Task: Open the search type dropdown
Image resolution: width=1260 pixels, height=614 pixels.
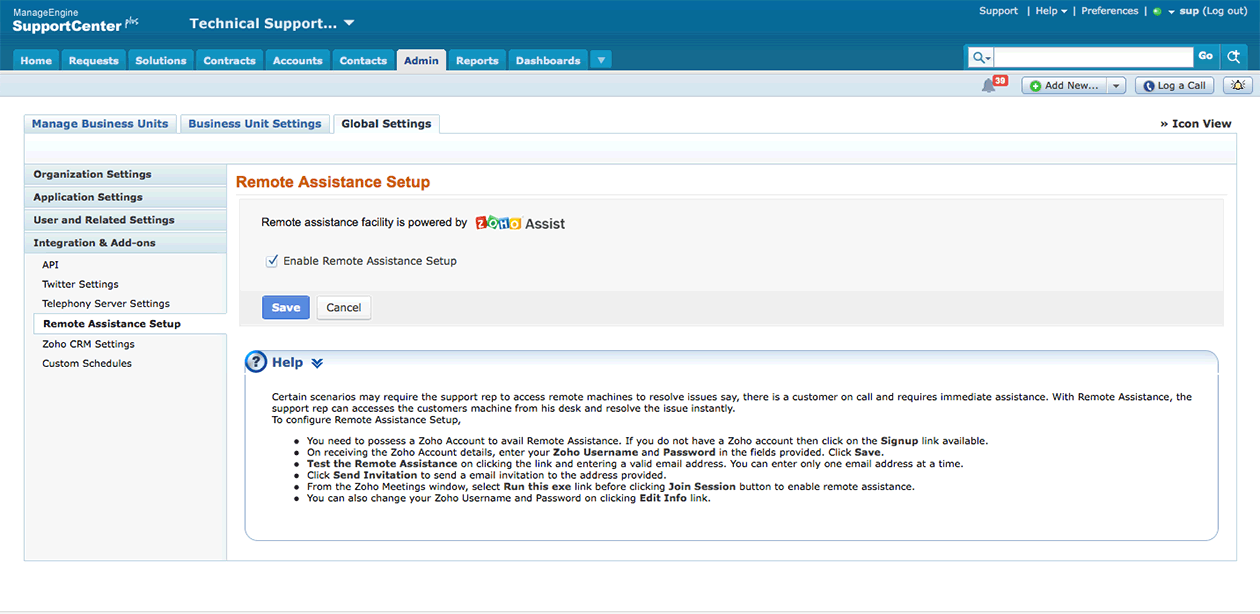Action: tap(981, 58)
